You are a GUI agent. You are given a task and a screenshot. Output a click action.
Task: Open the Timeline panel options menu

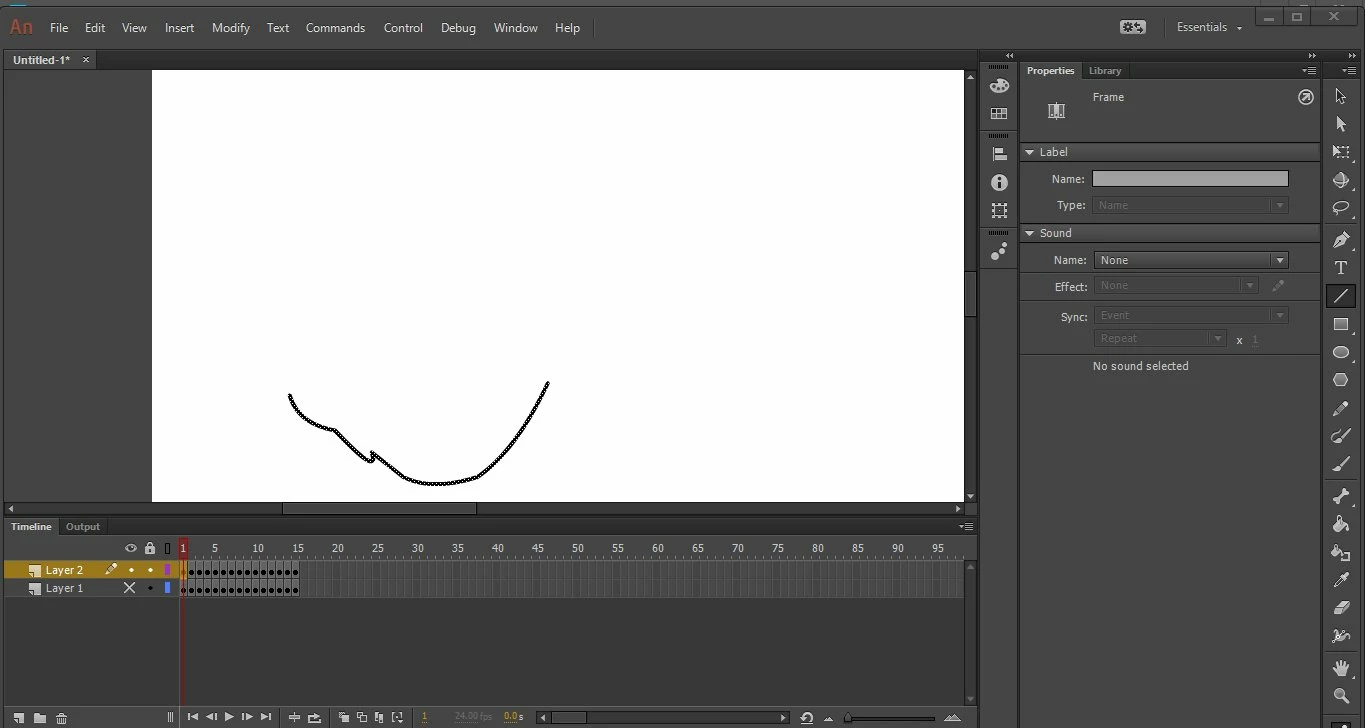click(x=965, y=526)
